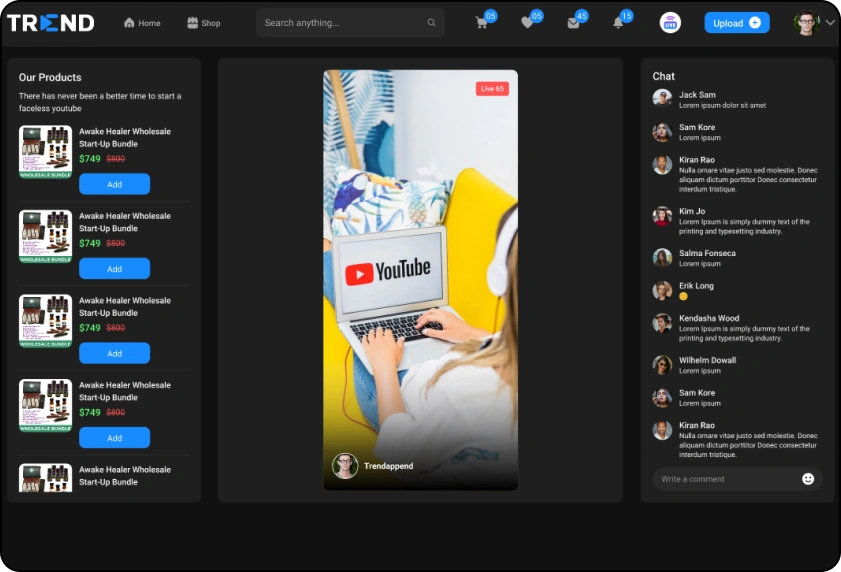Click the search magnifier icon
The width and height of the screenshot is (841, 572).
coord(431,23)
